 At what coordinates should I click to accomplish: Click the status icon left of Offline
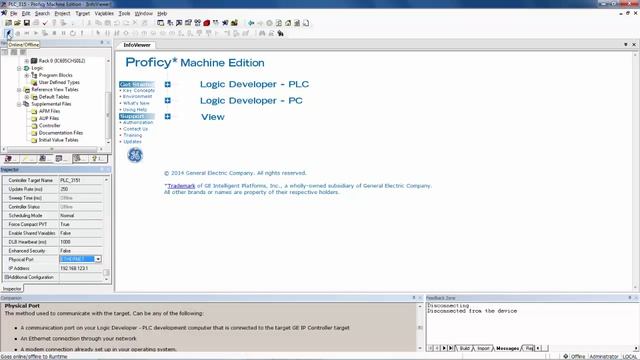[566, 356]
